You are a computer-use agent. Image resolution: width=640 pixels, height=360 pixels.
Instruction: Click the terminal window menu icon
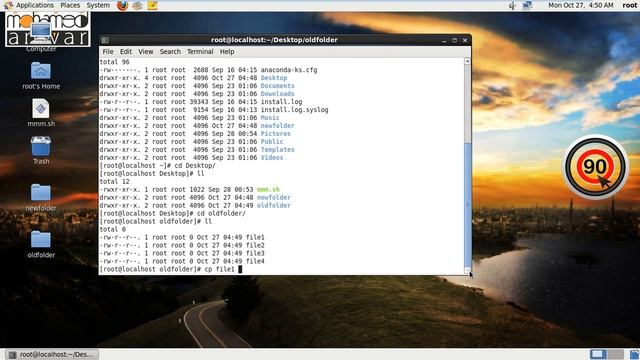(x=105, y=40)
